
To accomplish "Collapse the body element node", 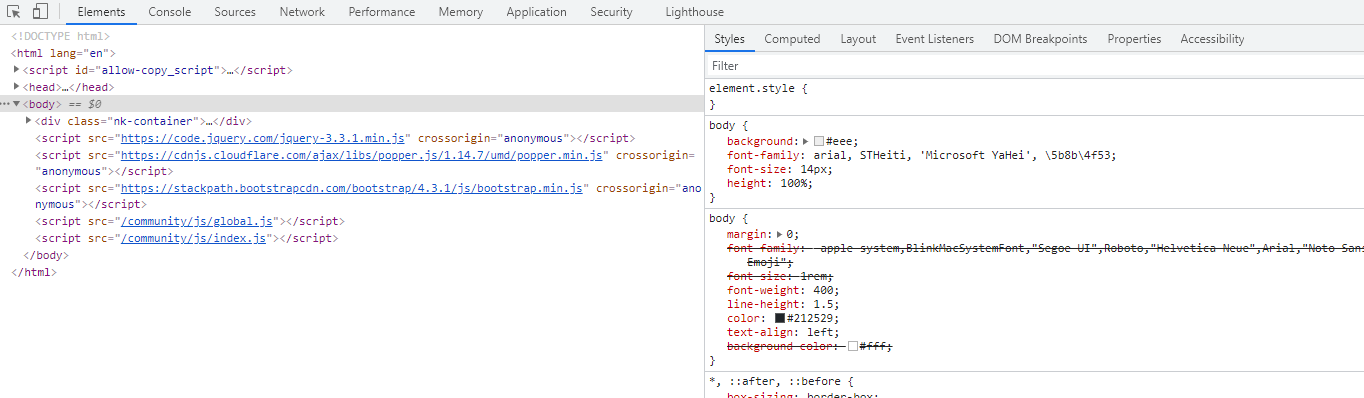I will (x=17, y=104).
